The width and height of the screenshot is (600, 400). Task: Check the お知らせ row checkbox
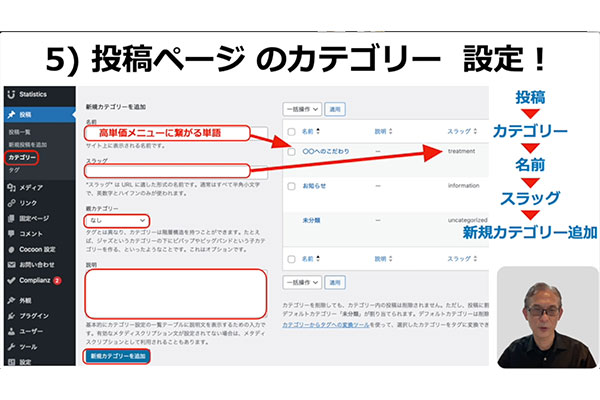click(292, 186)
